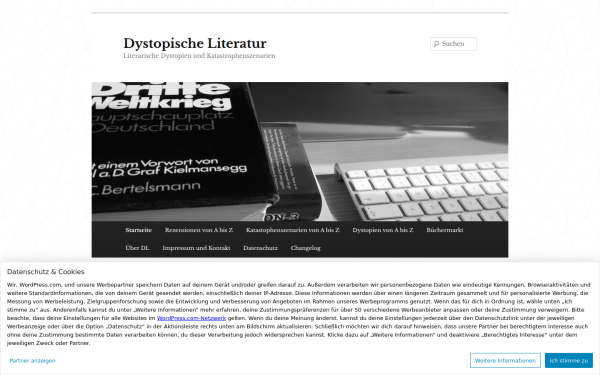Open Katastophenszenarien von A bis Z
Viewport: 600px width, 375px height.
click(292, 230)
